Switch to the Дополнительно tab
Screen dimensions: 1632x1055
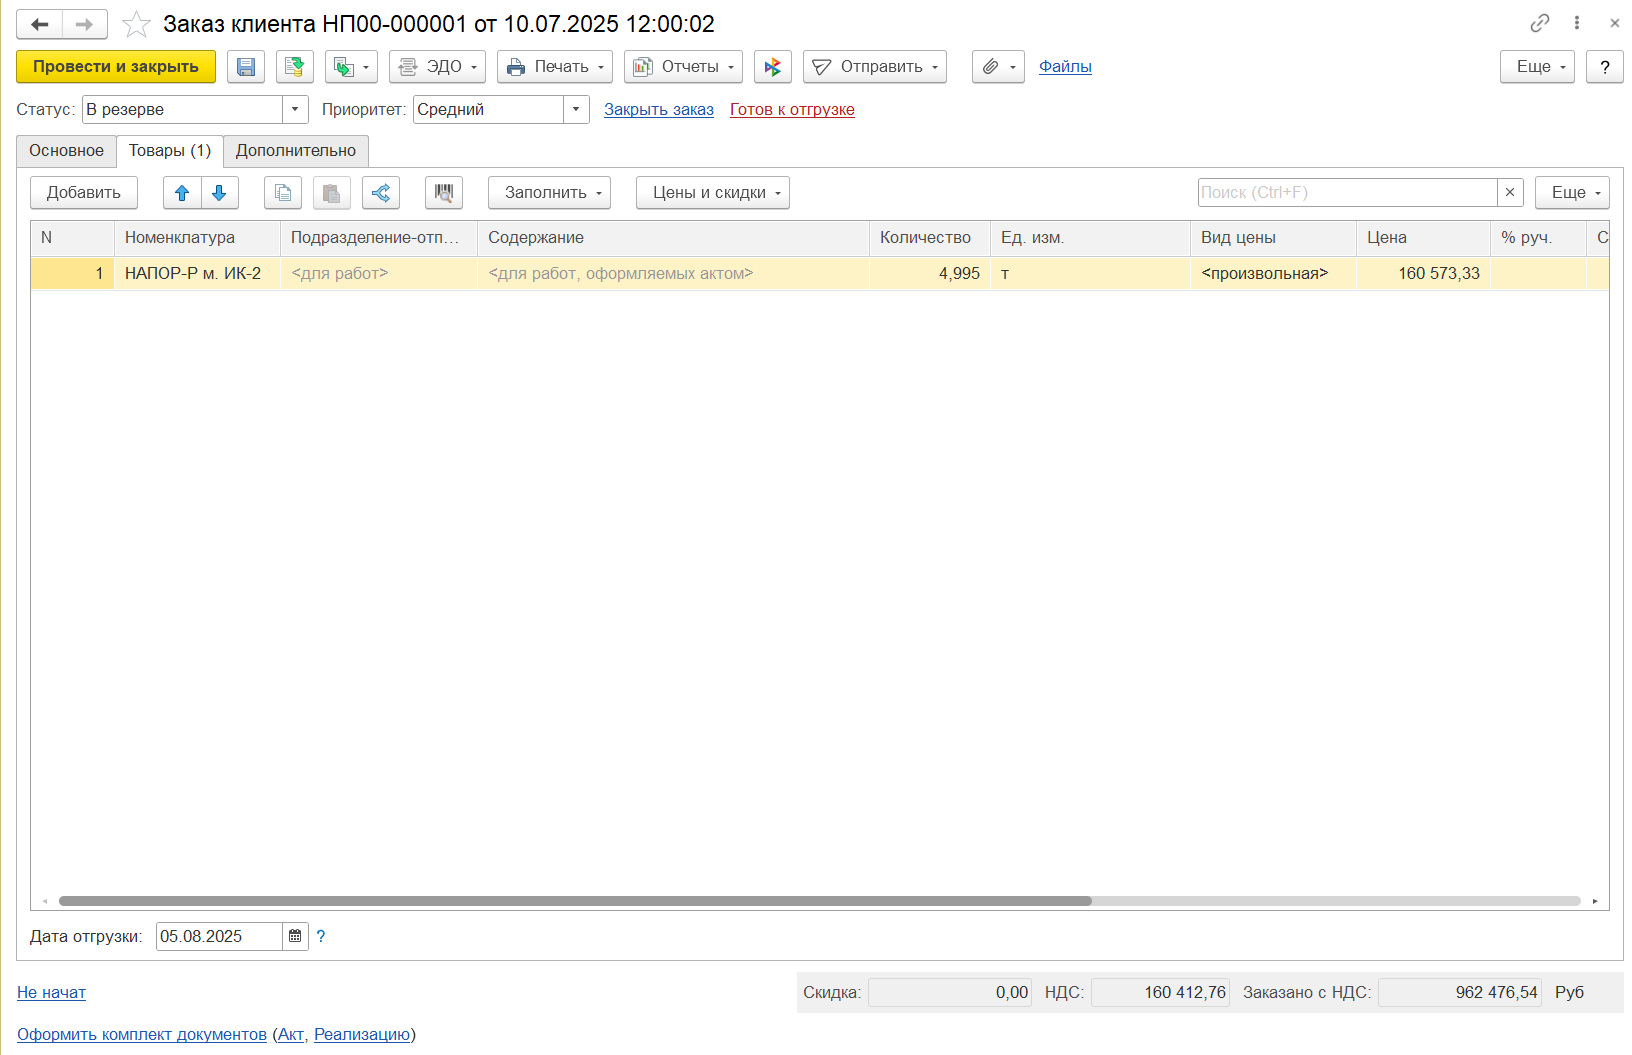tap(296, 151)
